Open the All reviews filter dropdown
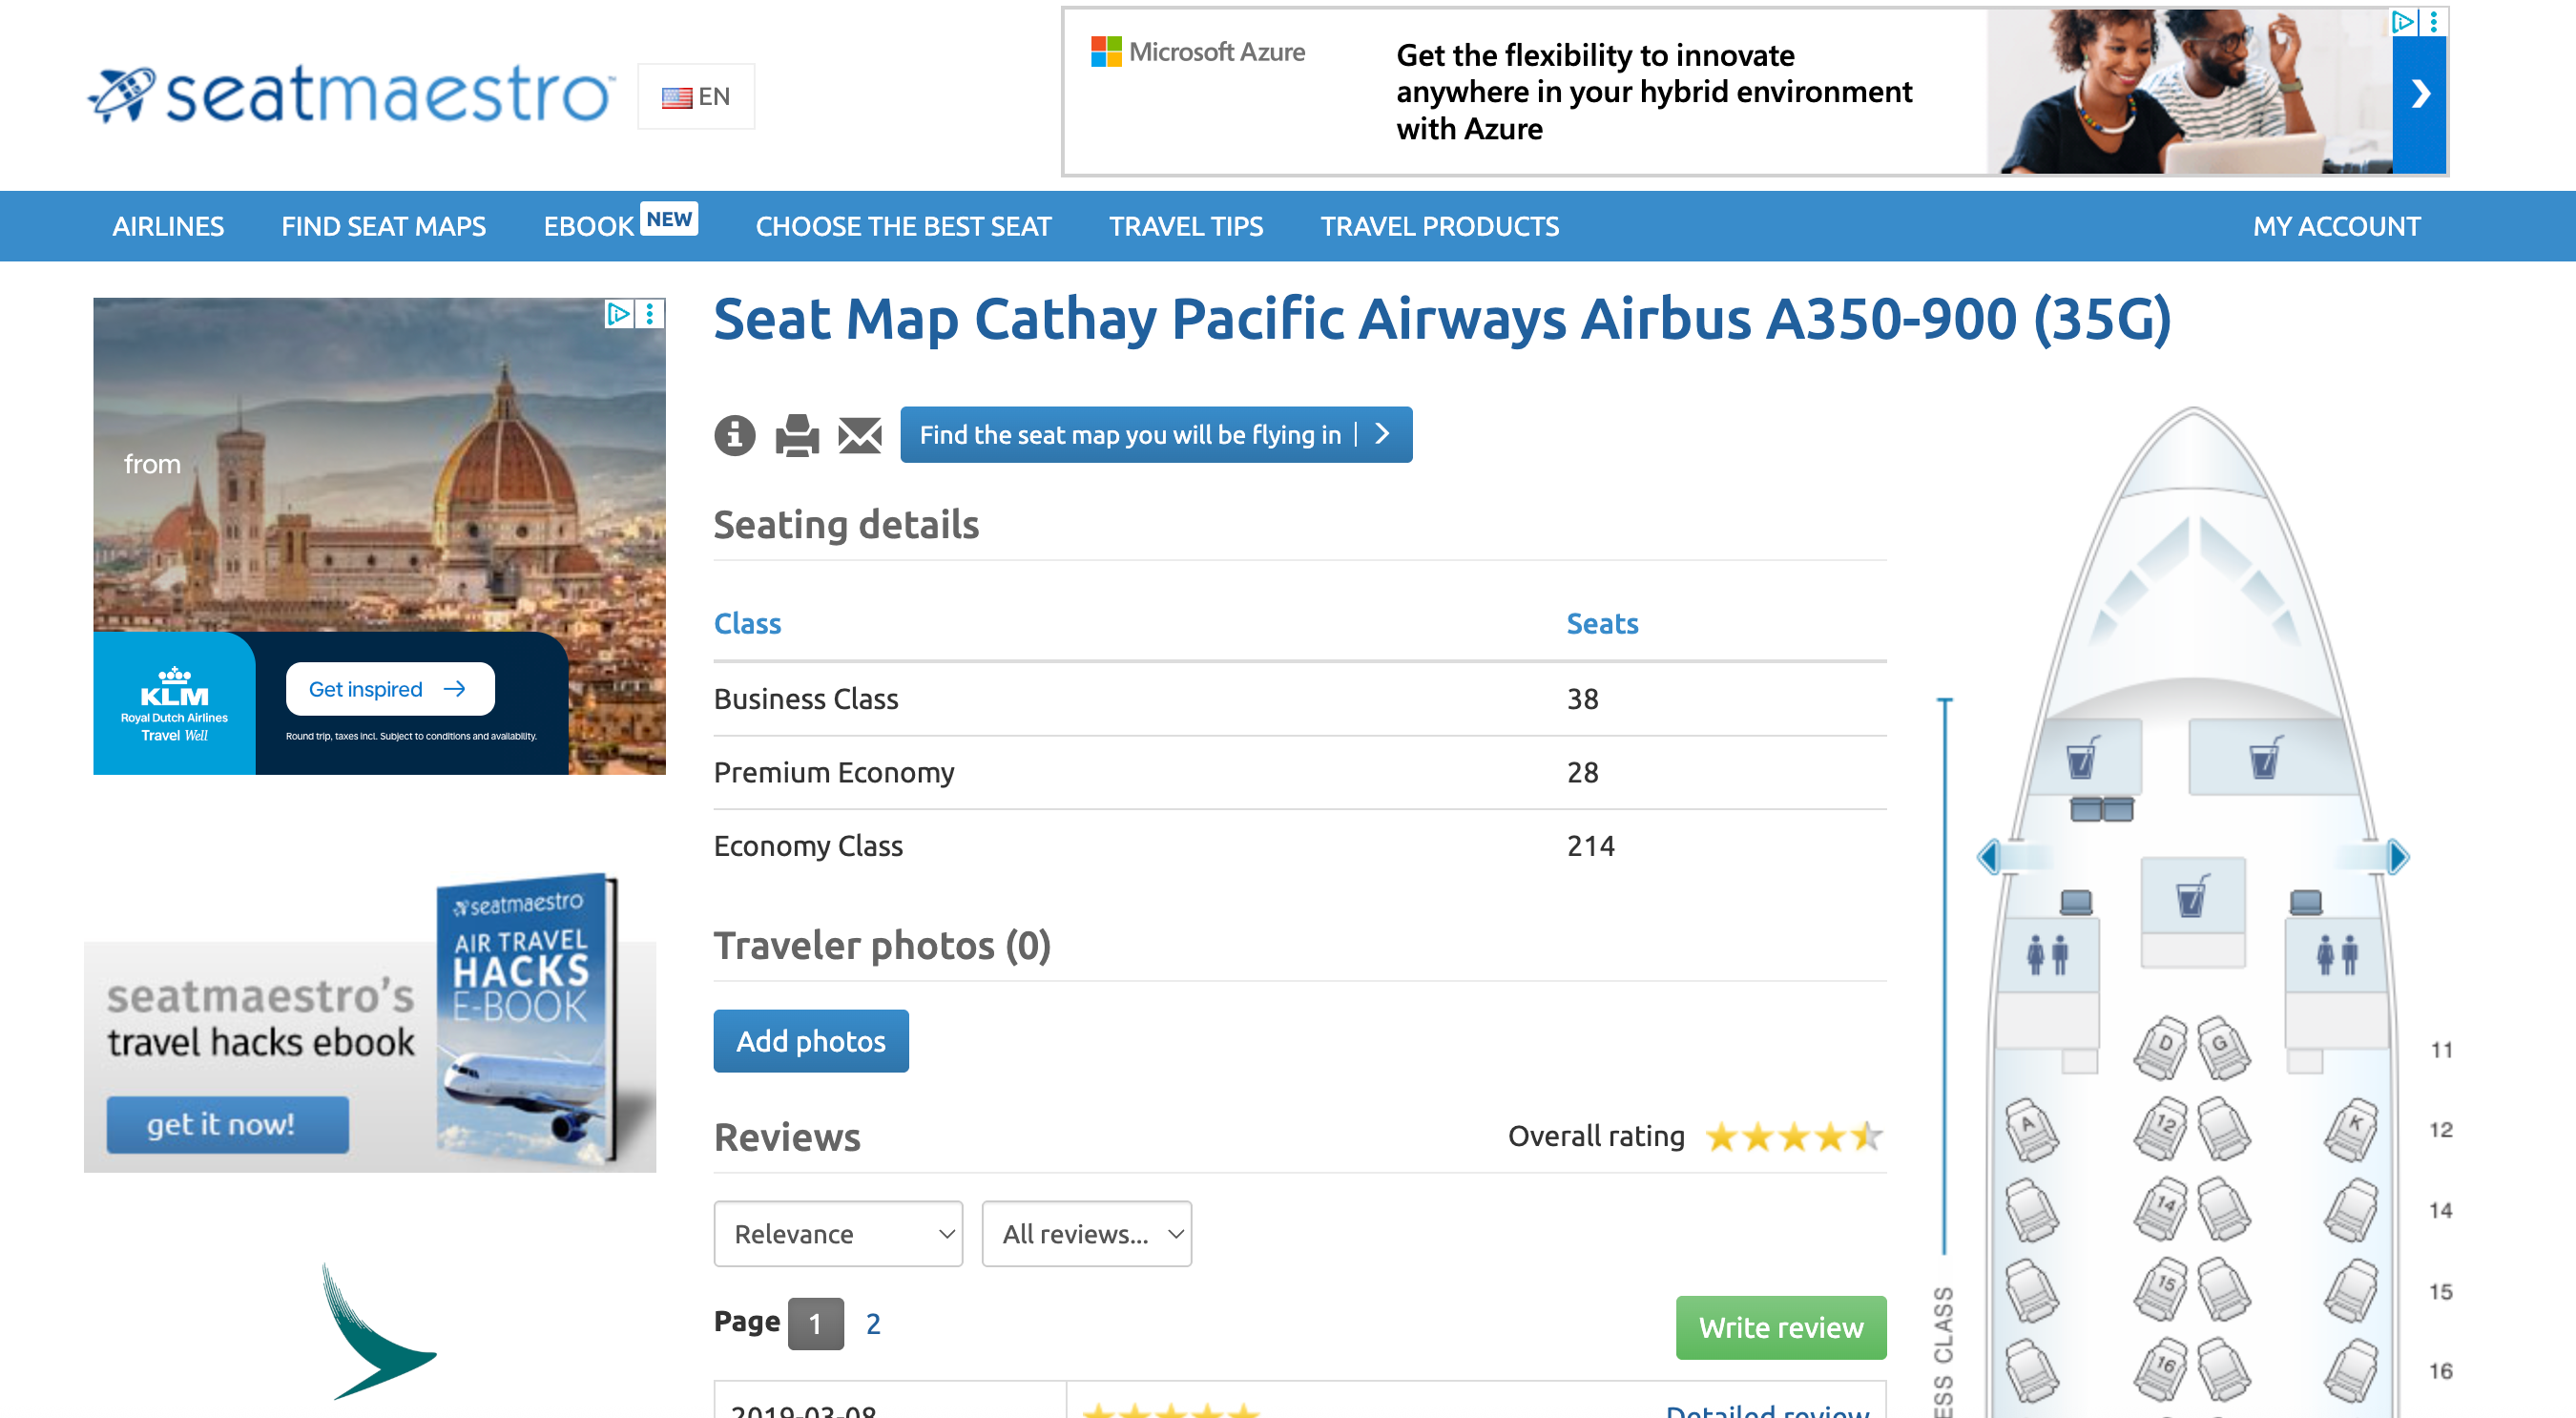2576x1418 pixels. point(1086,1233)
